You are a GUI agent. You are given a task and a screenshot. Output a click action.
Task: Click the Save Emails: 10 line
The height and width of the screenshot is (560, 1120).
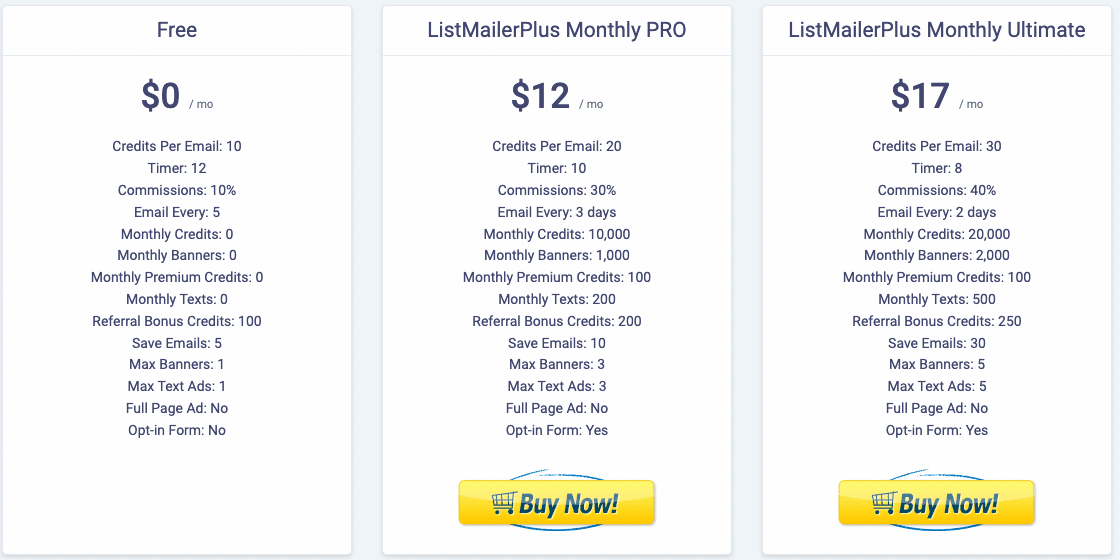[556, 343]
